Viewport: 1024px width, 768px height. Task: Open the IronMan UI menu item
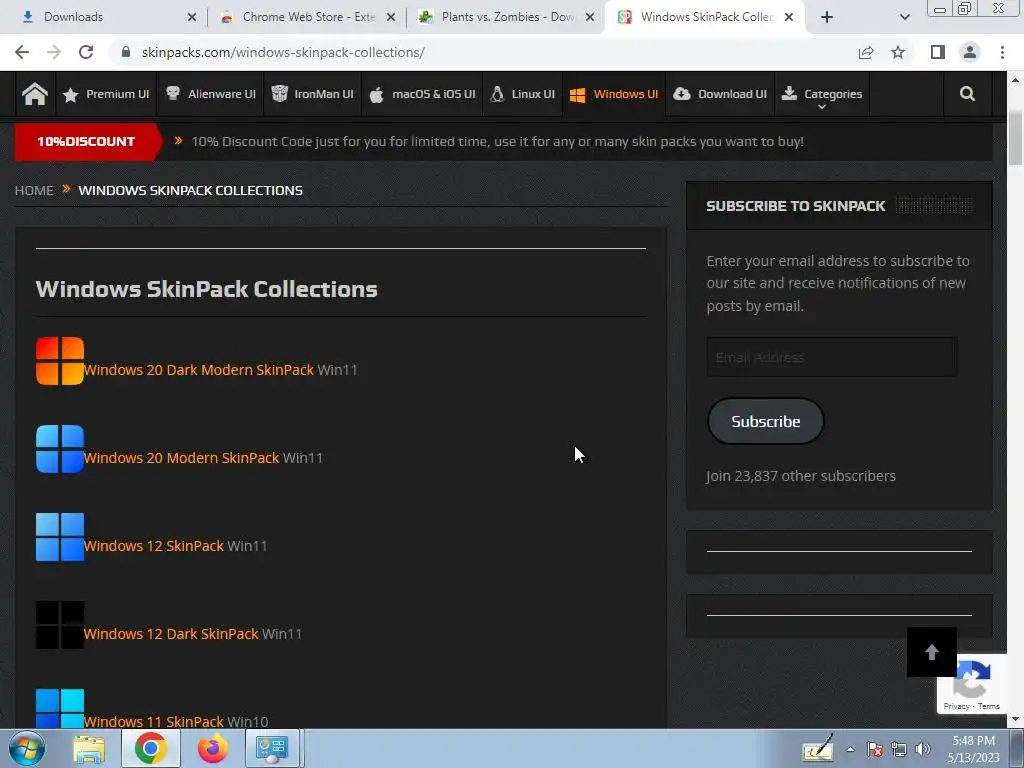312,95
